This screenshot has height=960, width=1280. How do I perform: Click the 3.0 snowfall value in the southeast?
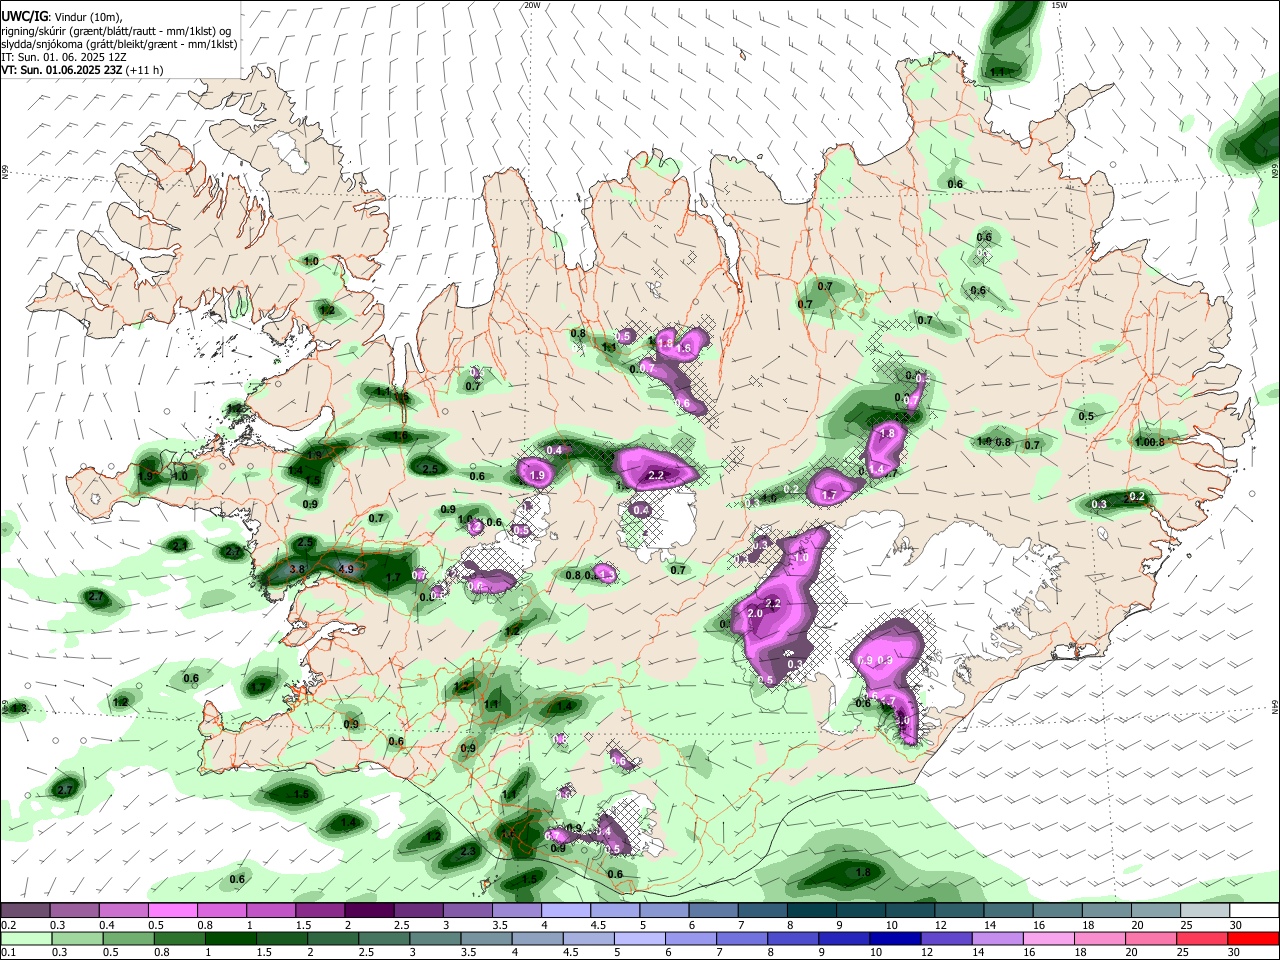[x=903, y=720]
